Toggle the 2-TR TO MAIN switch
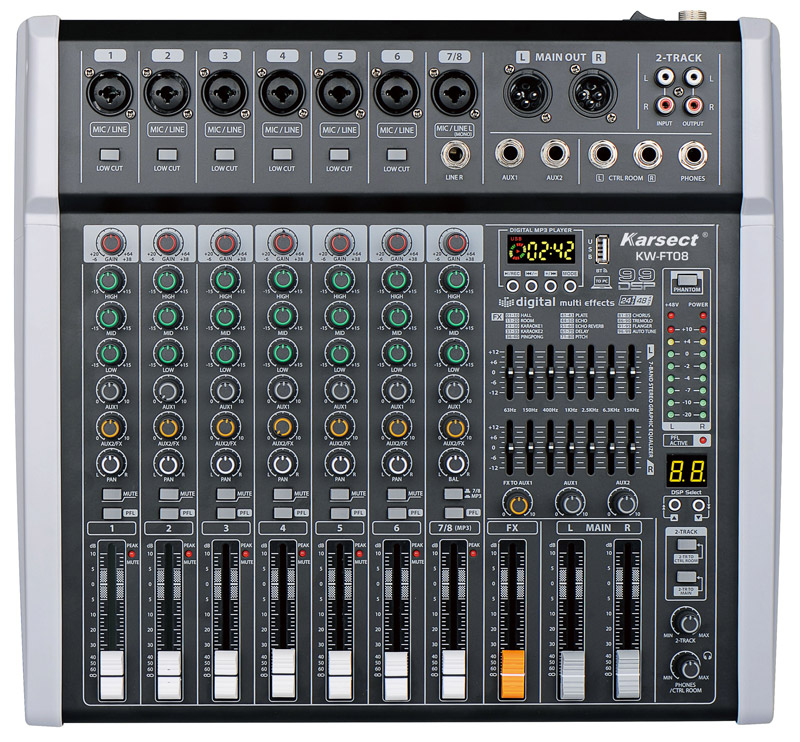800x742 pixels. click(x=686, y=577)
